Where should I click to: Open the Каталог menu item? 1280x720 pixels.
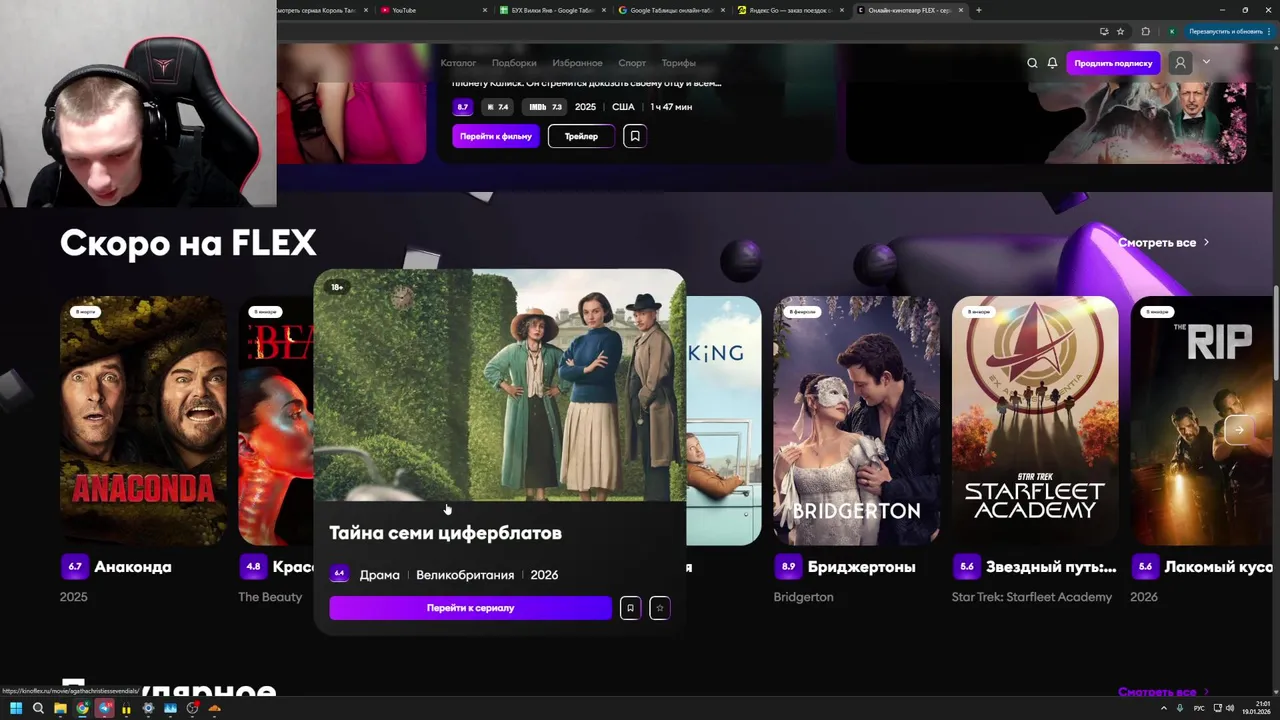pyautogui.click(x=458, y=63)
